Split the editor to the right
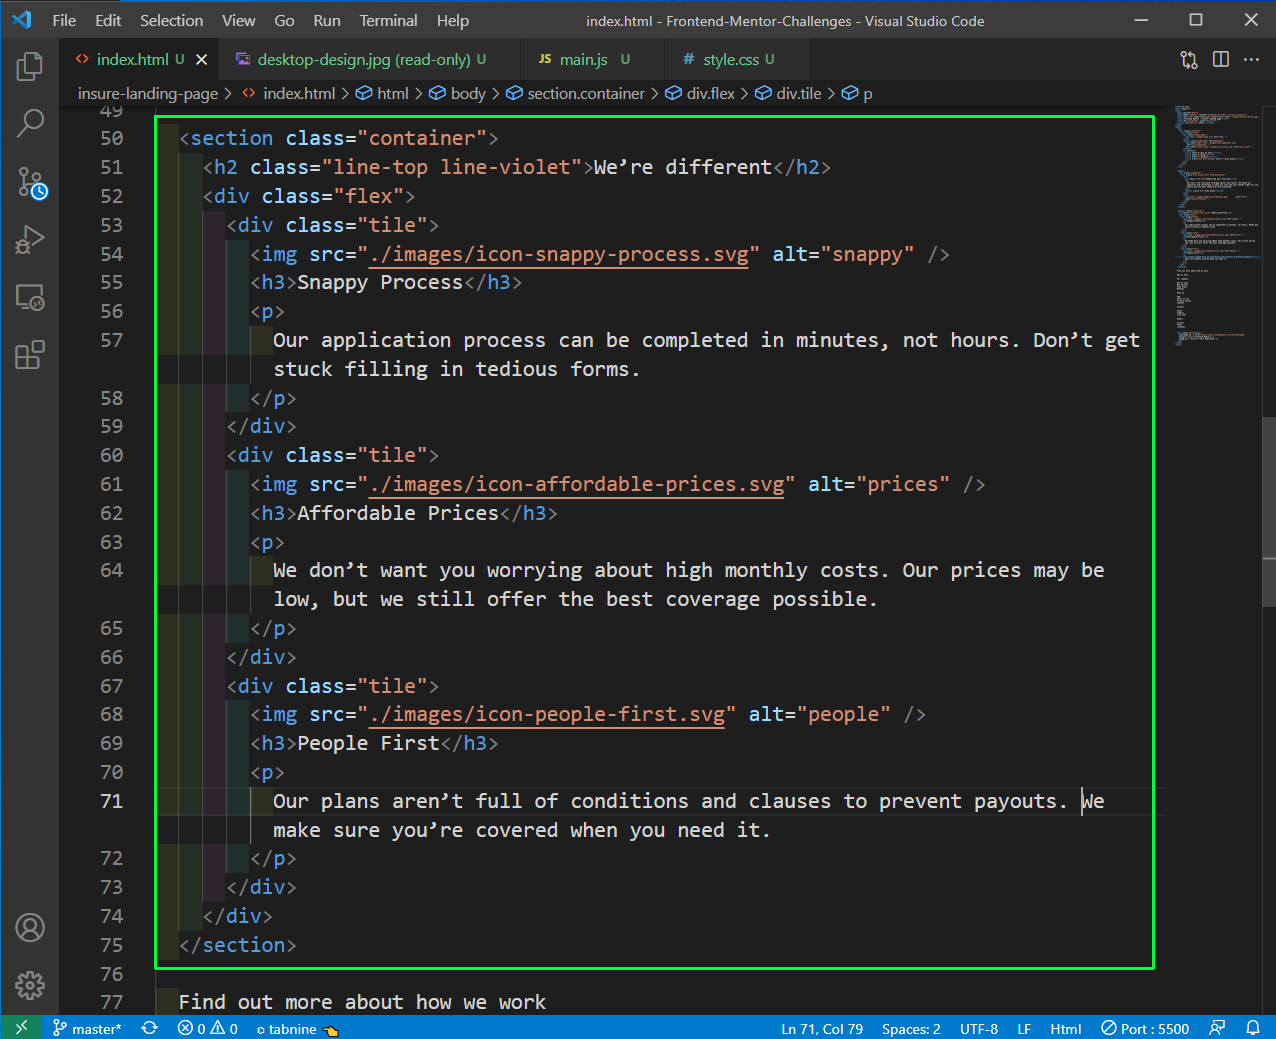 tap(1221, 60)
